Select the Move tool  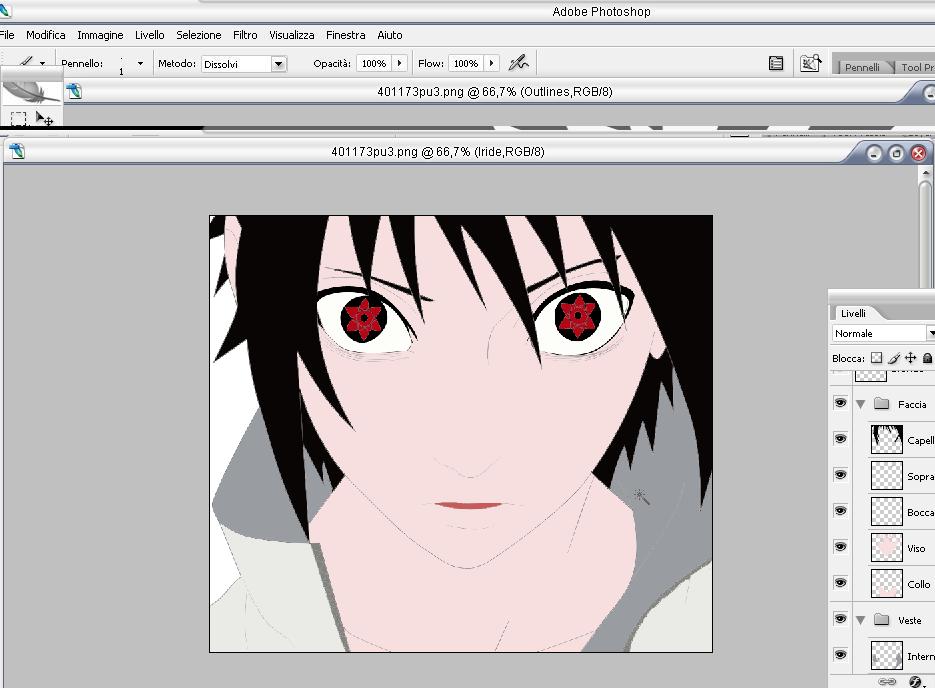click(45, 119)
